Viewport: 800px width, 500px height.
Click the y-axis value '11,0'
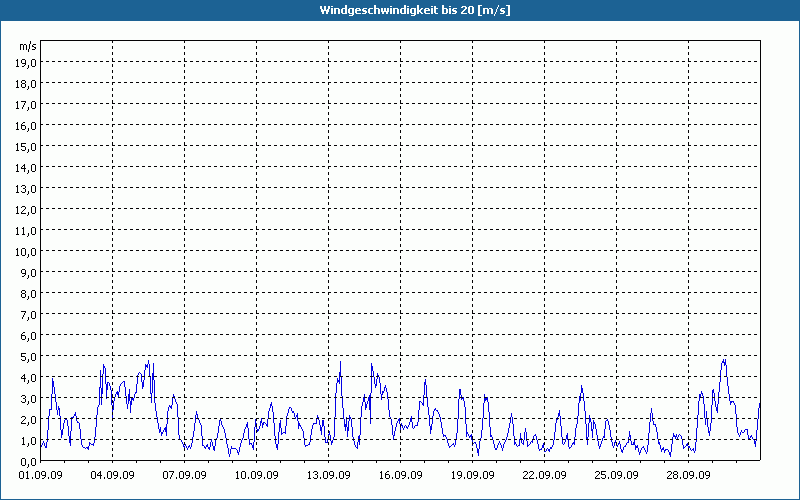pos(26,231)
